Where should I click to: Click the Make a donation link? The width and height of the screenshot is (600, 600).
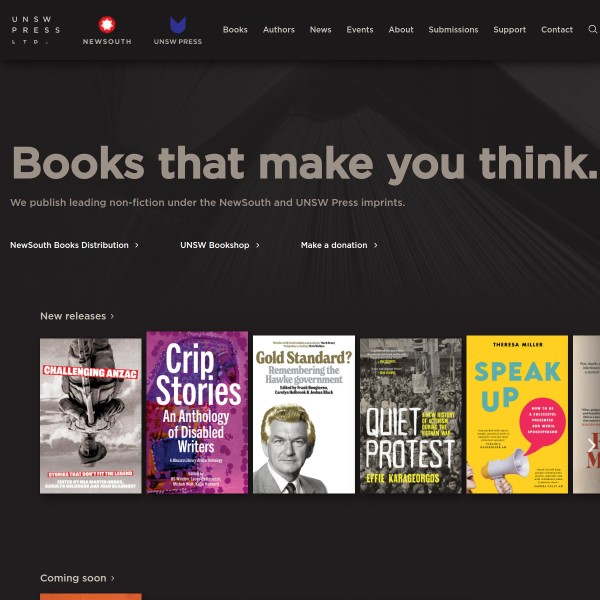[339, 245]
